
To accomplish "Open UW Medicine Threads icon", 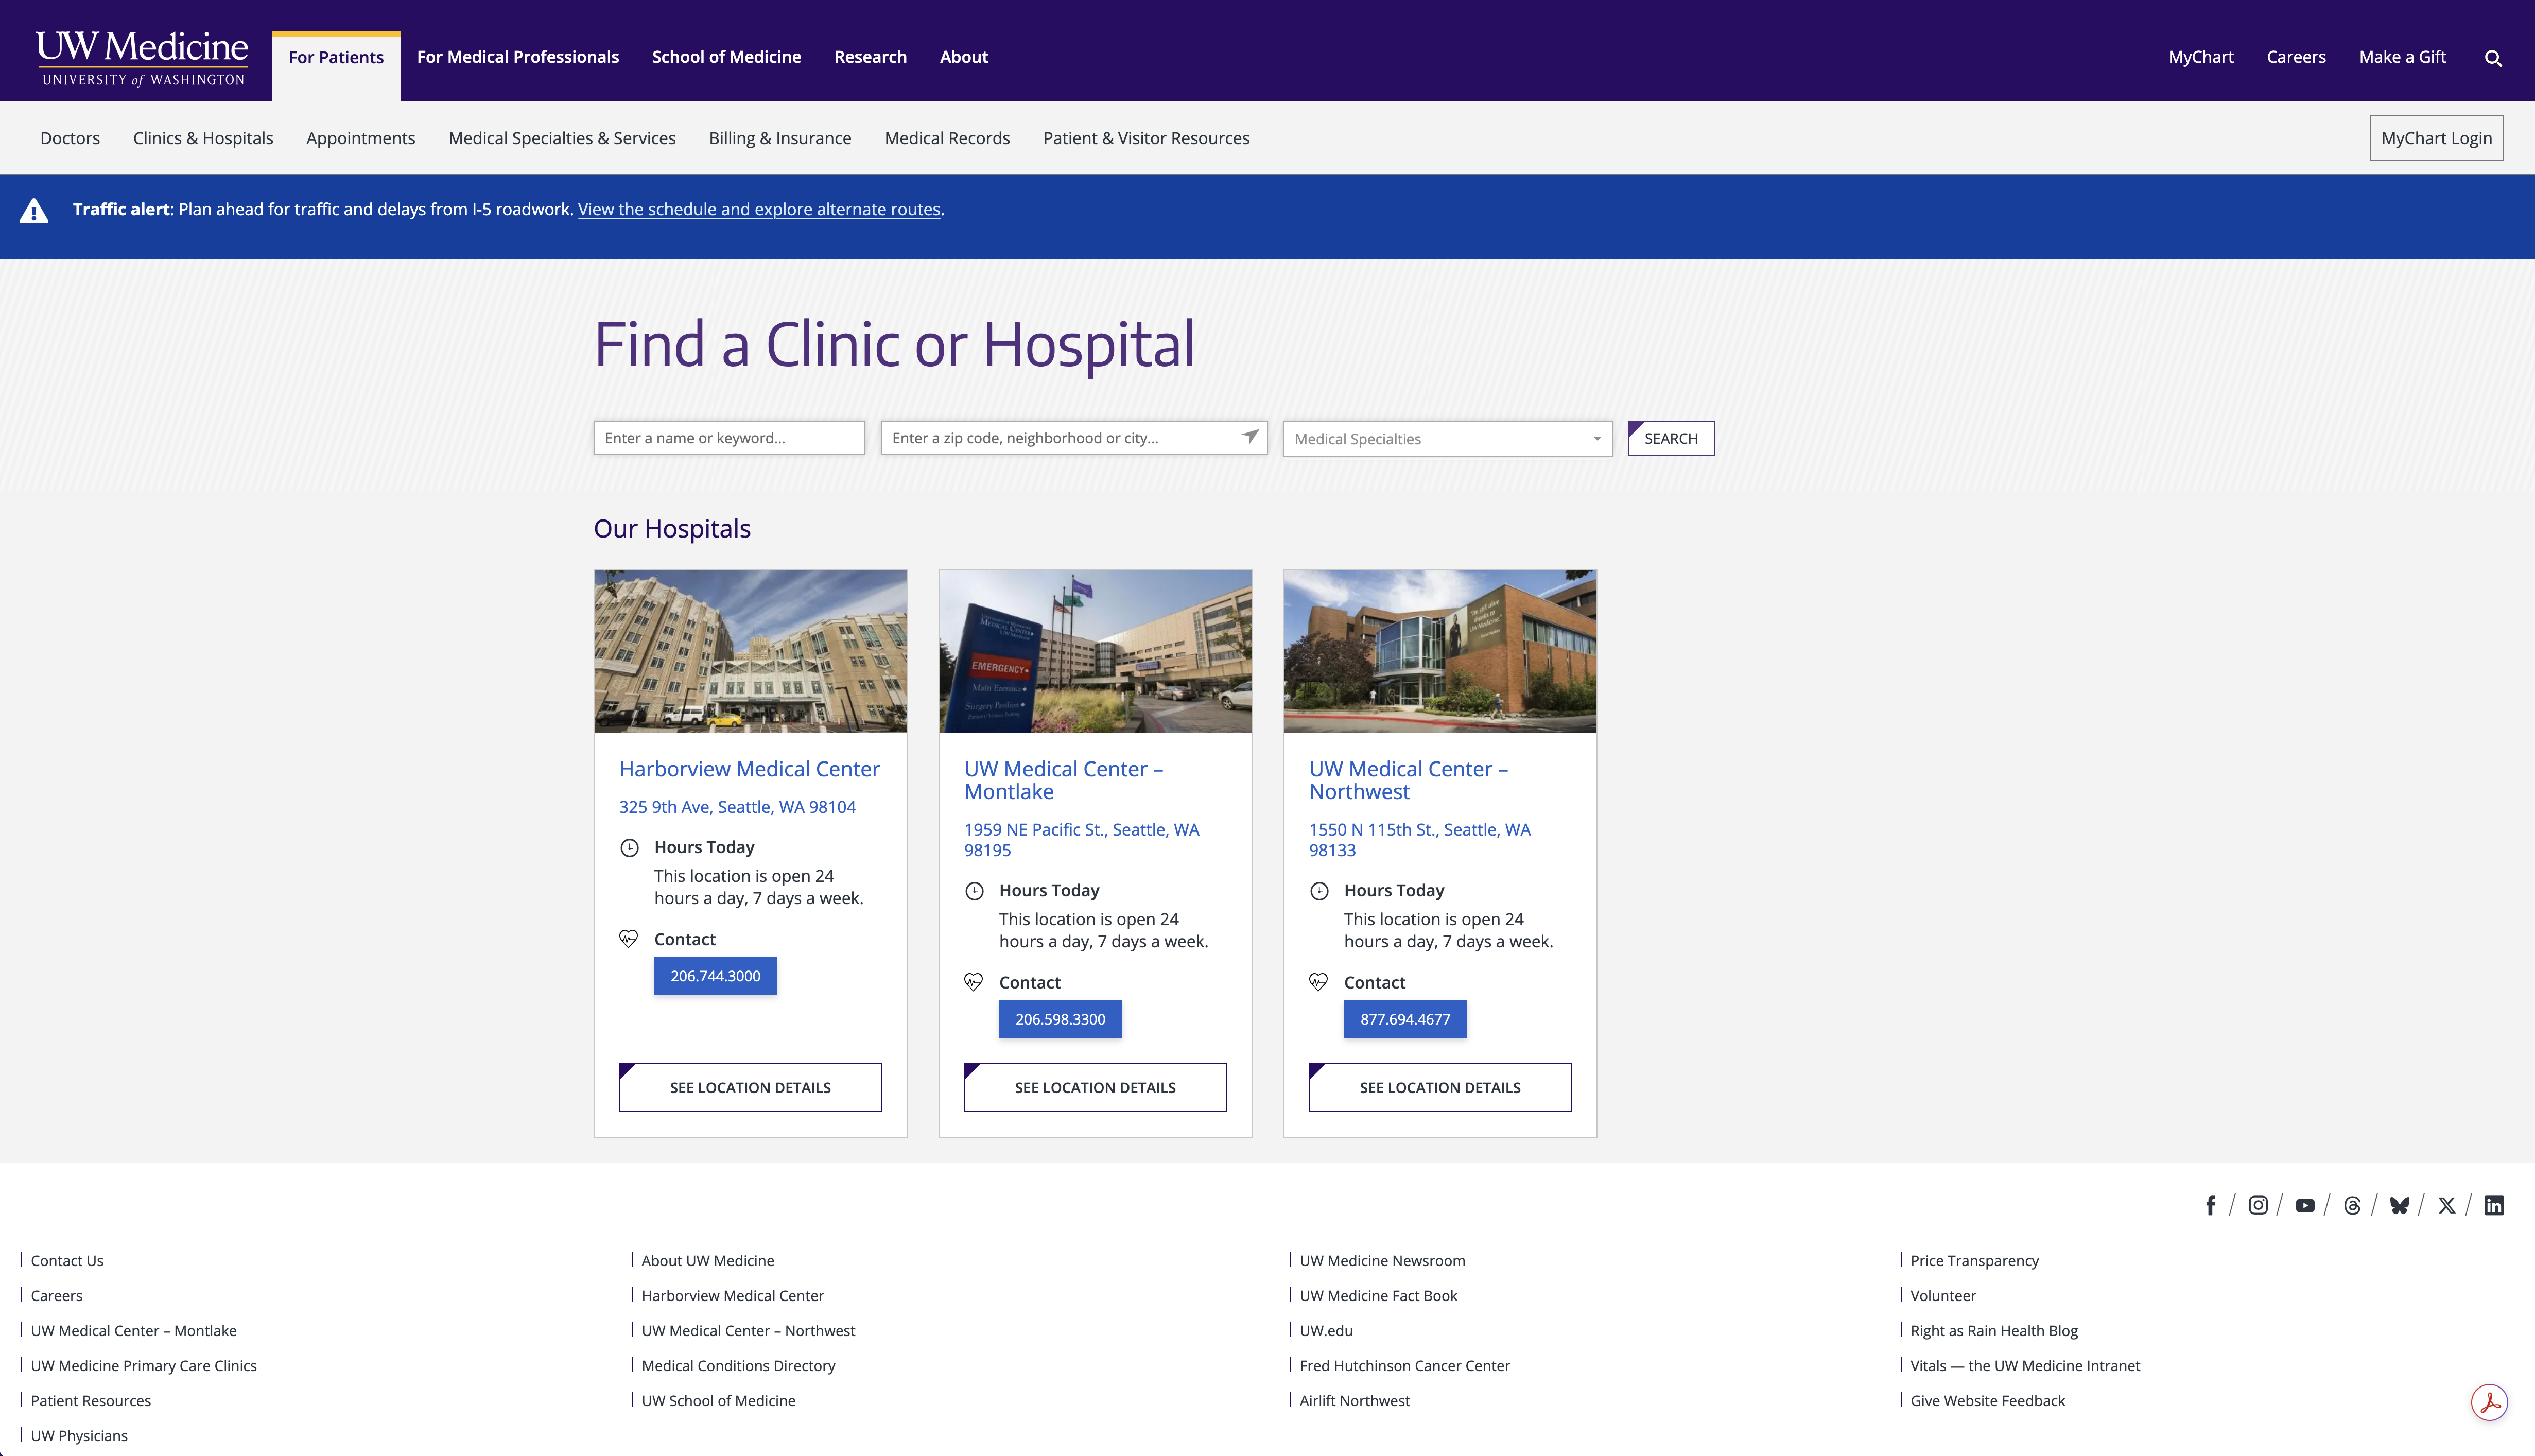I will pos(2352,1205).
